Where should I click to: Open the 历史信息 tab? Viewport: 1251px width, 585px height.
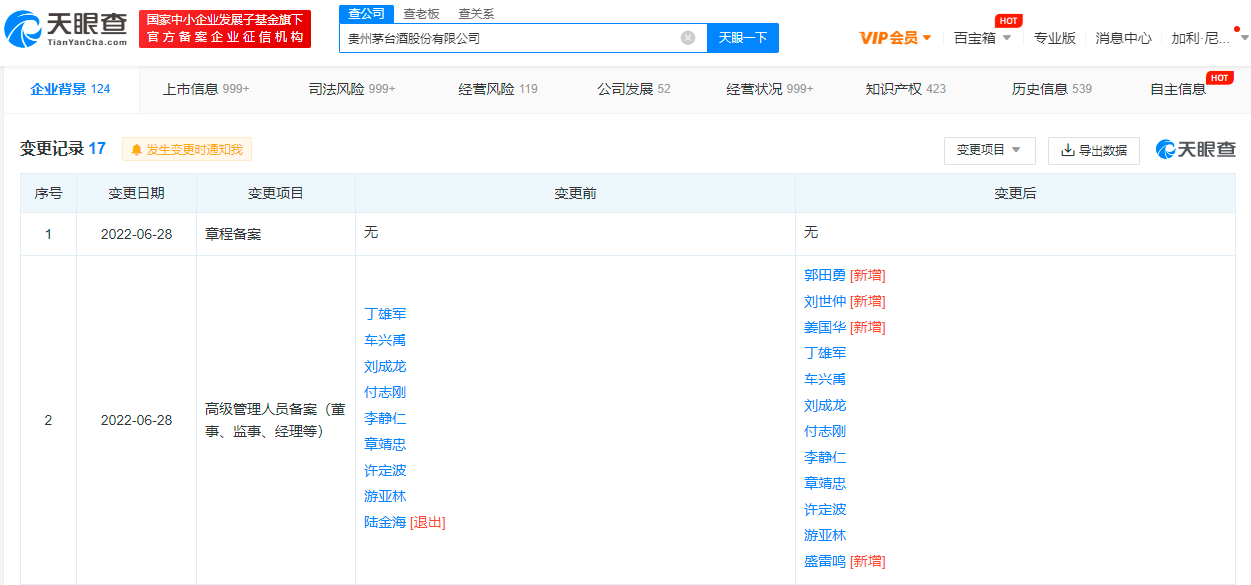point(1052,89)
